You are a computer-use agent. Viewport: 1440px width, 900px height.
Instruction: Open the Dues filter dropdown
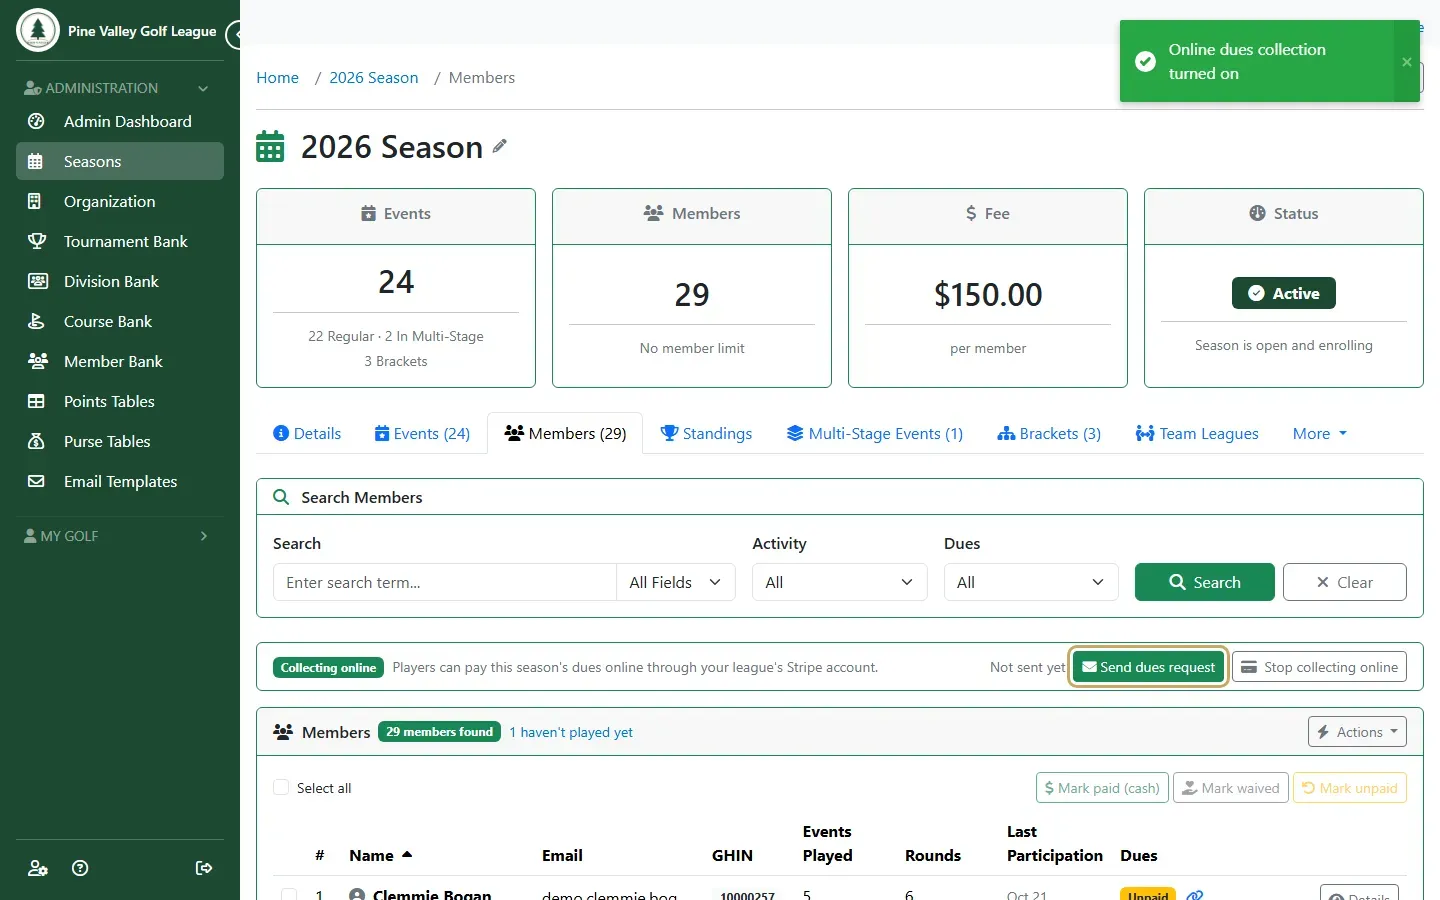pyautogui.click(x=1031, y=582)
